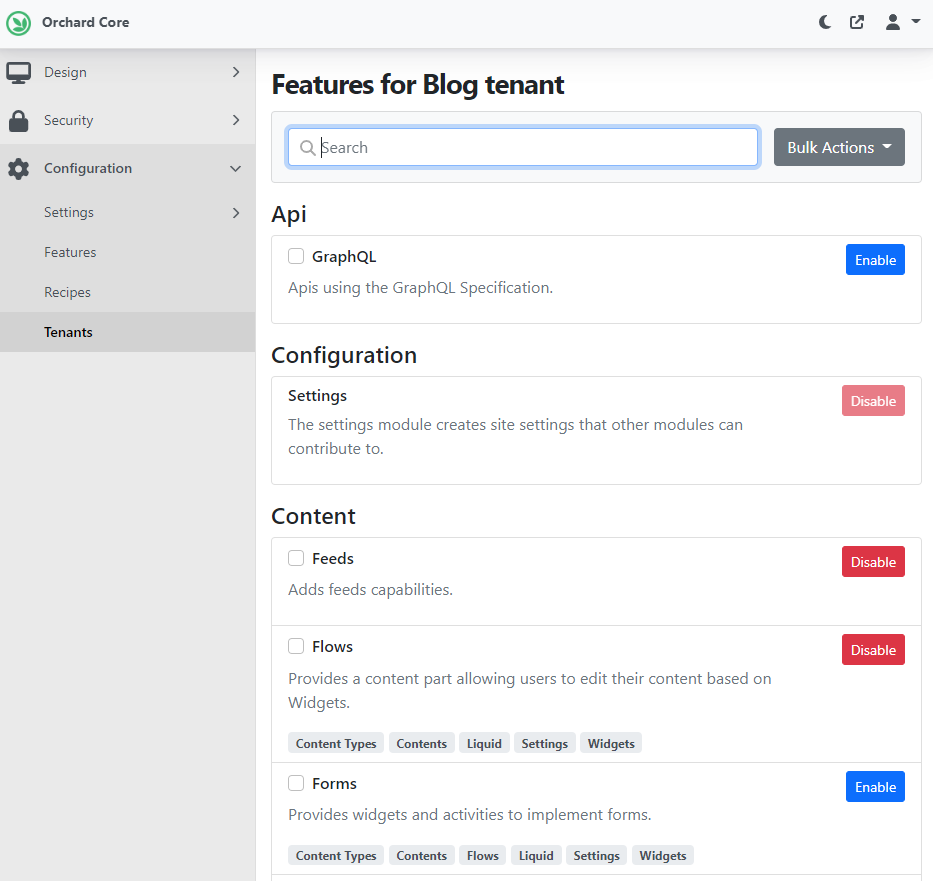
Task: Click the Configuration gear icon
Action: pyautogui.click(x=18, y=169)
